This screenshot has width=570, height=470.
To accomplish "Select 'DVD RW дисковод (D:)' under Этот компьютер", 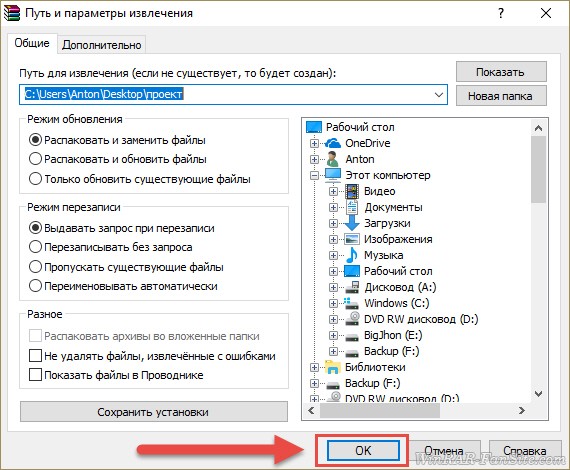I will (421, 319).
